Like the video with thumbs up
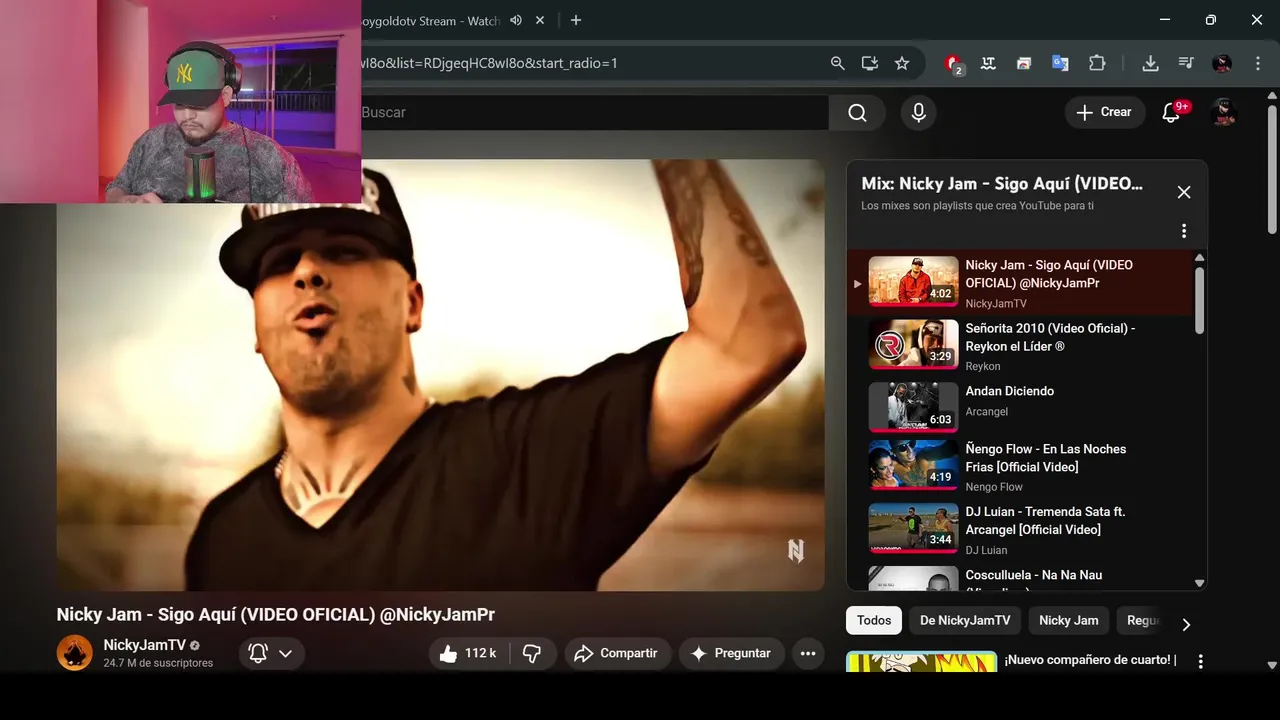Image resolution: width=1280 pixels, height=720 pixels. click(x=468, y=653)
